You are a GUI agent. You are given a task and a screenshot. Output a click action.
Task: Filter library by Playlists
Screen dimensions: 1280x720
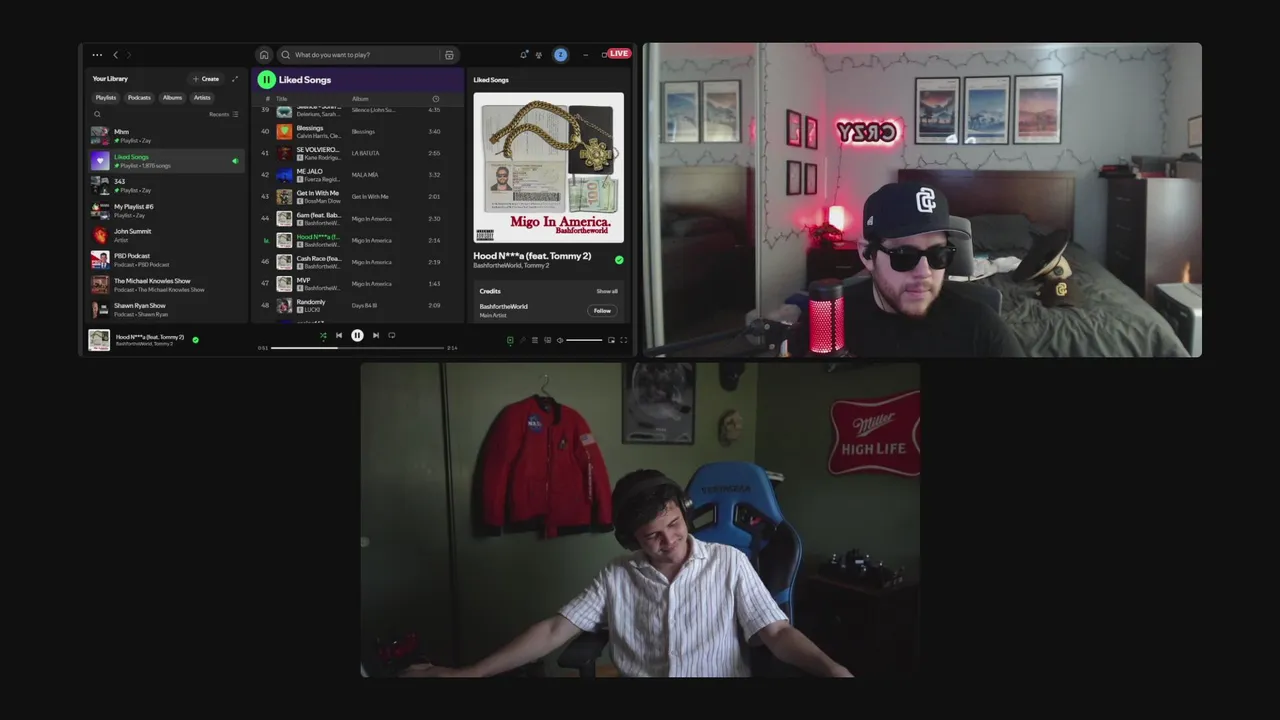[106, 98]
